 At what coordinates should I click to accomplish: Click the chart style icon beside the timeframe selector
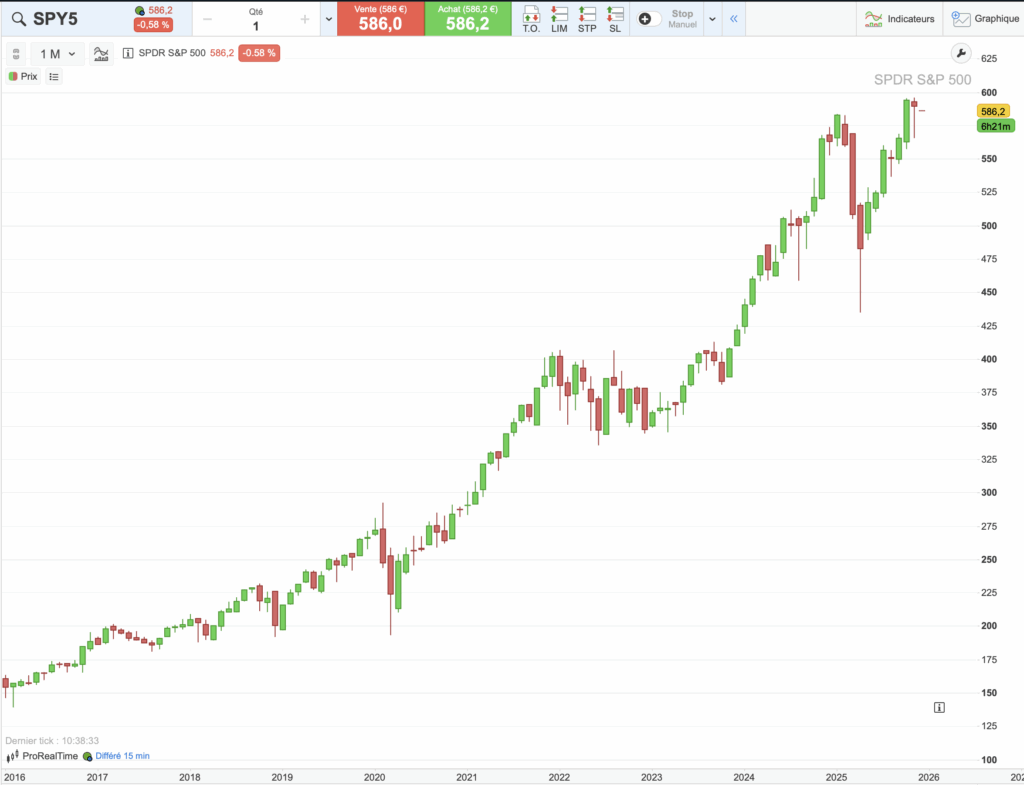(x=100, y=53)
